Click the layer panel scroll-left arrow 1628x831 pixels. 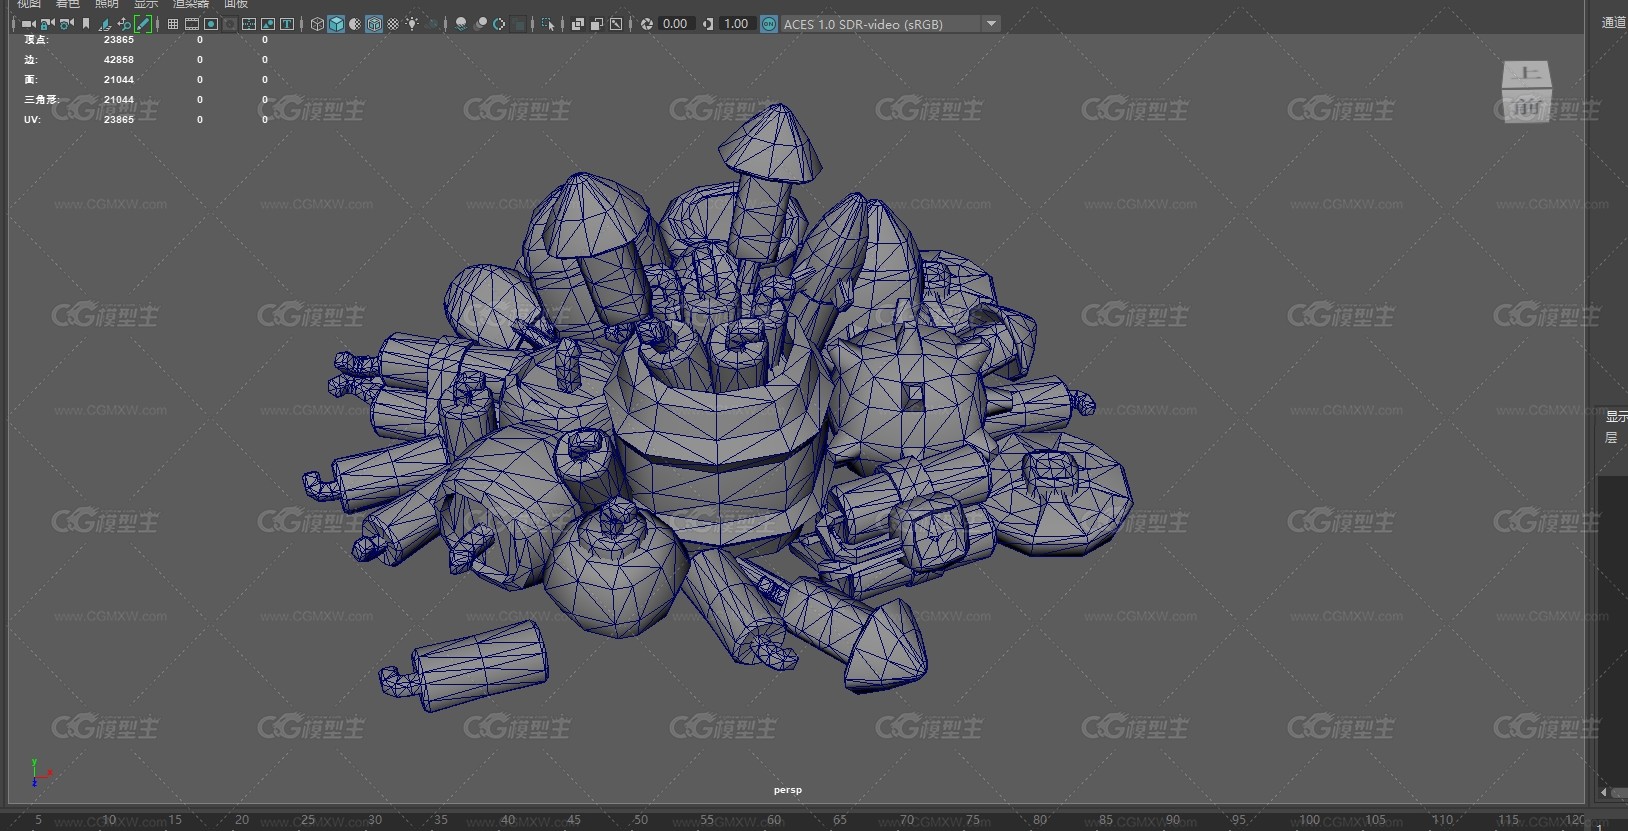coord(1604,792)
